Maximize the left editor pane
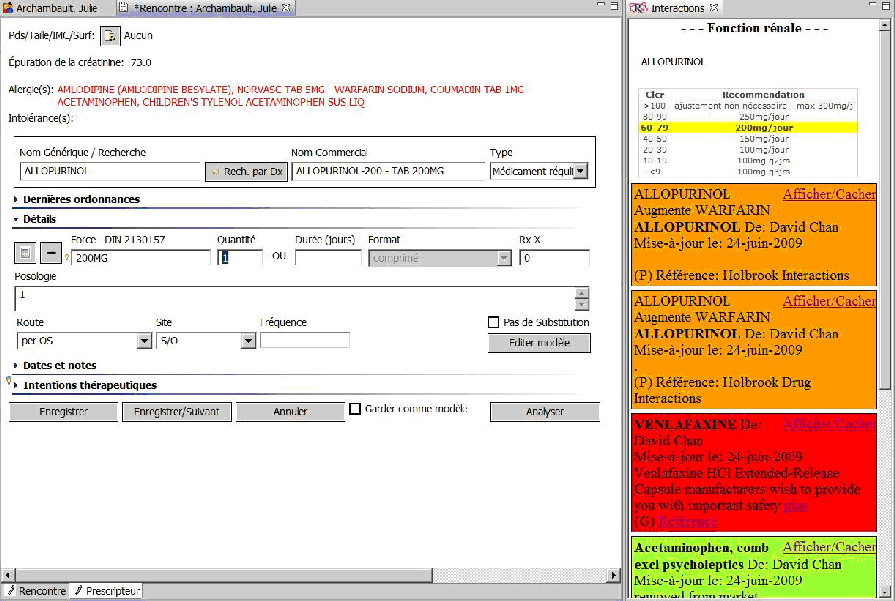Viewport: 895px width, 601px height. 612,8
